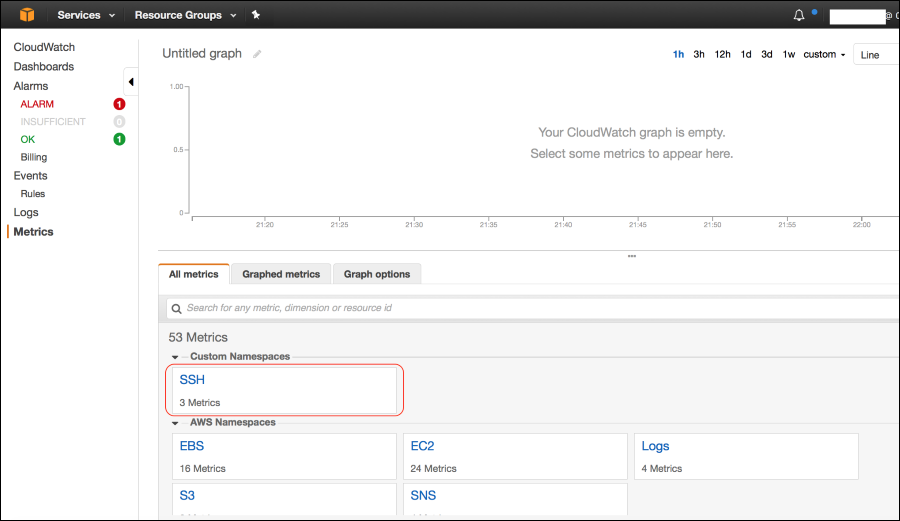Screen dimensions: 900x521
Task: Open Alarms in the sidebar
Action: pyautogui.click(x=31, y=86)
